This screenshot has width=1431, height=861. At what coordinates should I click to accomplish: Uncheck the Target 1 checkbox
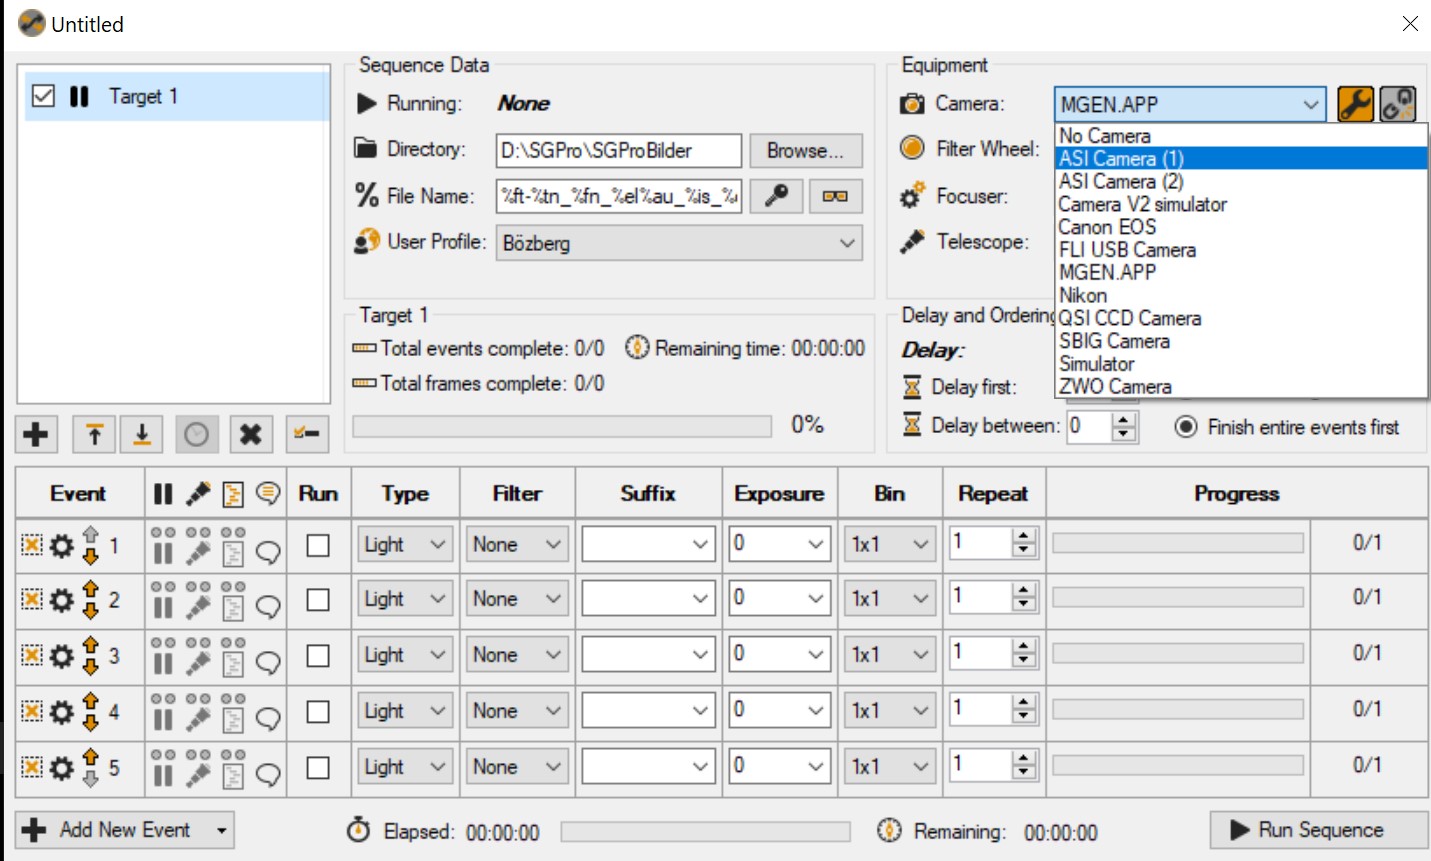43,96
